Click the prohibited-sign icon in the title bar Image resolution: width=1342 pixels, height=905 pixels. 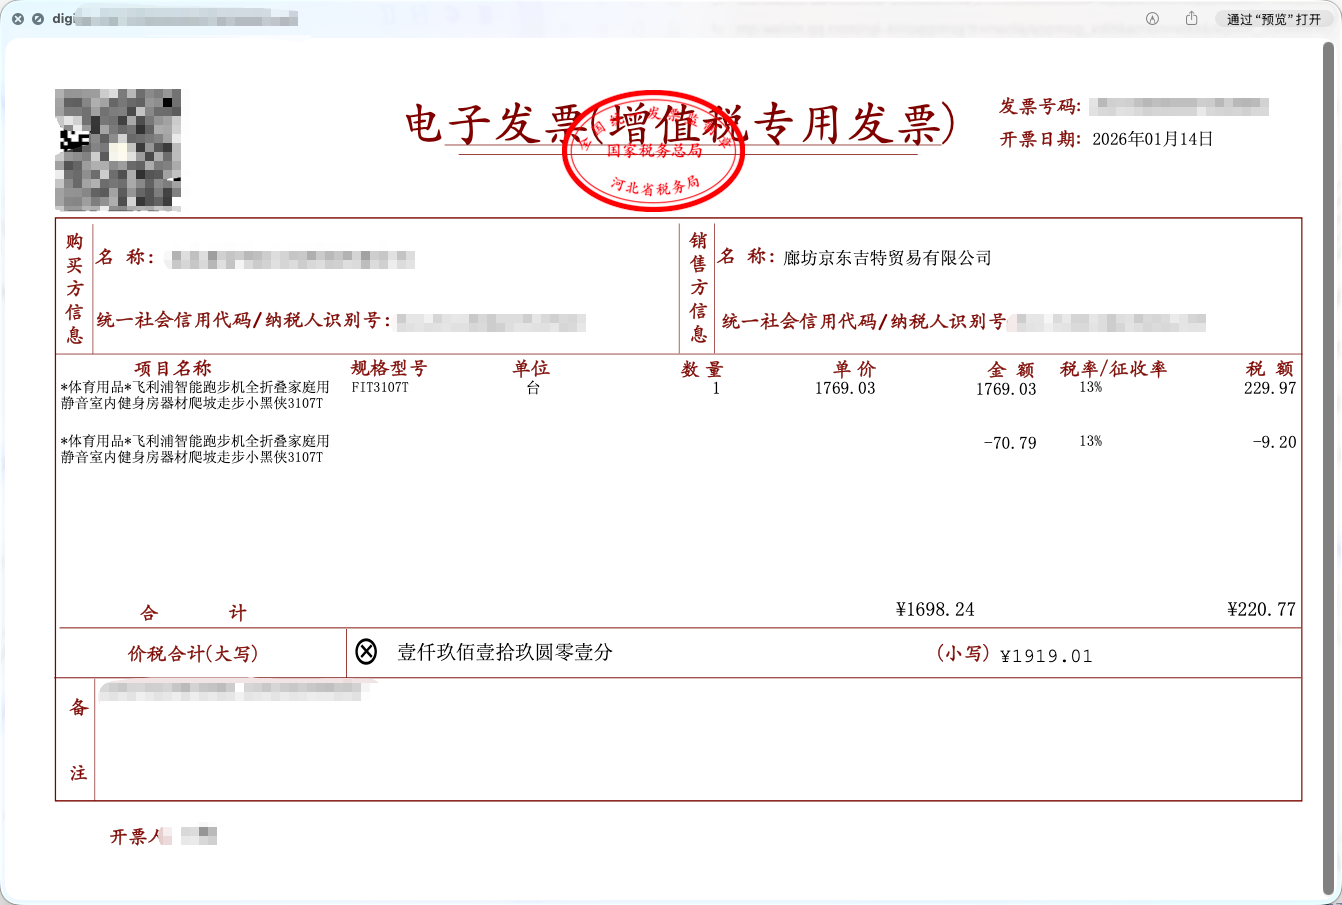(40, 18)
